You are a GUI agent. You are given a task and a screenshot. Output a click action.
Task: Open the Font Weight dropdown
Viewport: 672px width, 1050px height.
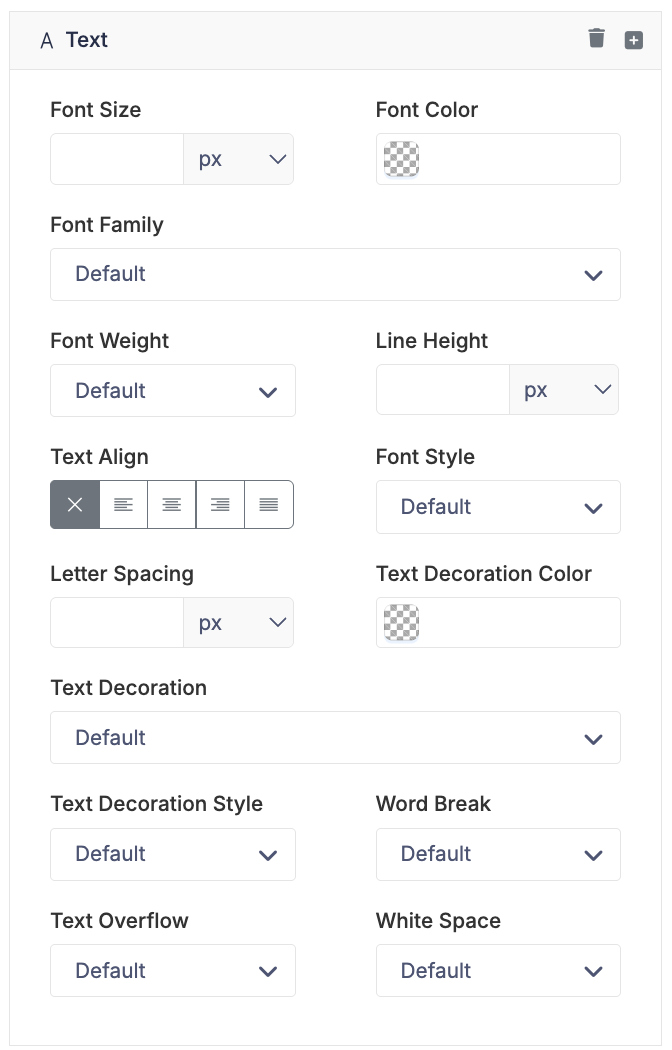(172, 390)
